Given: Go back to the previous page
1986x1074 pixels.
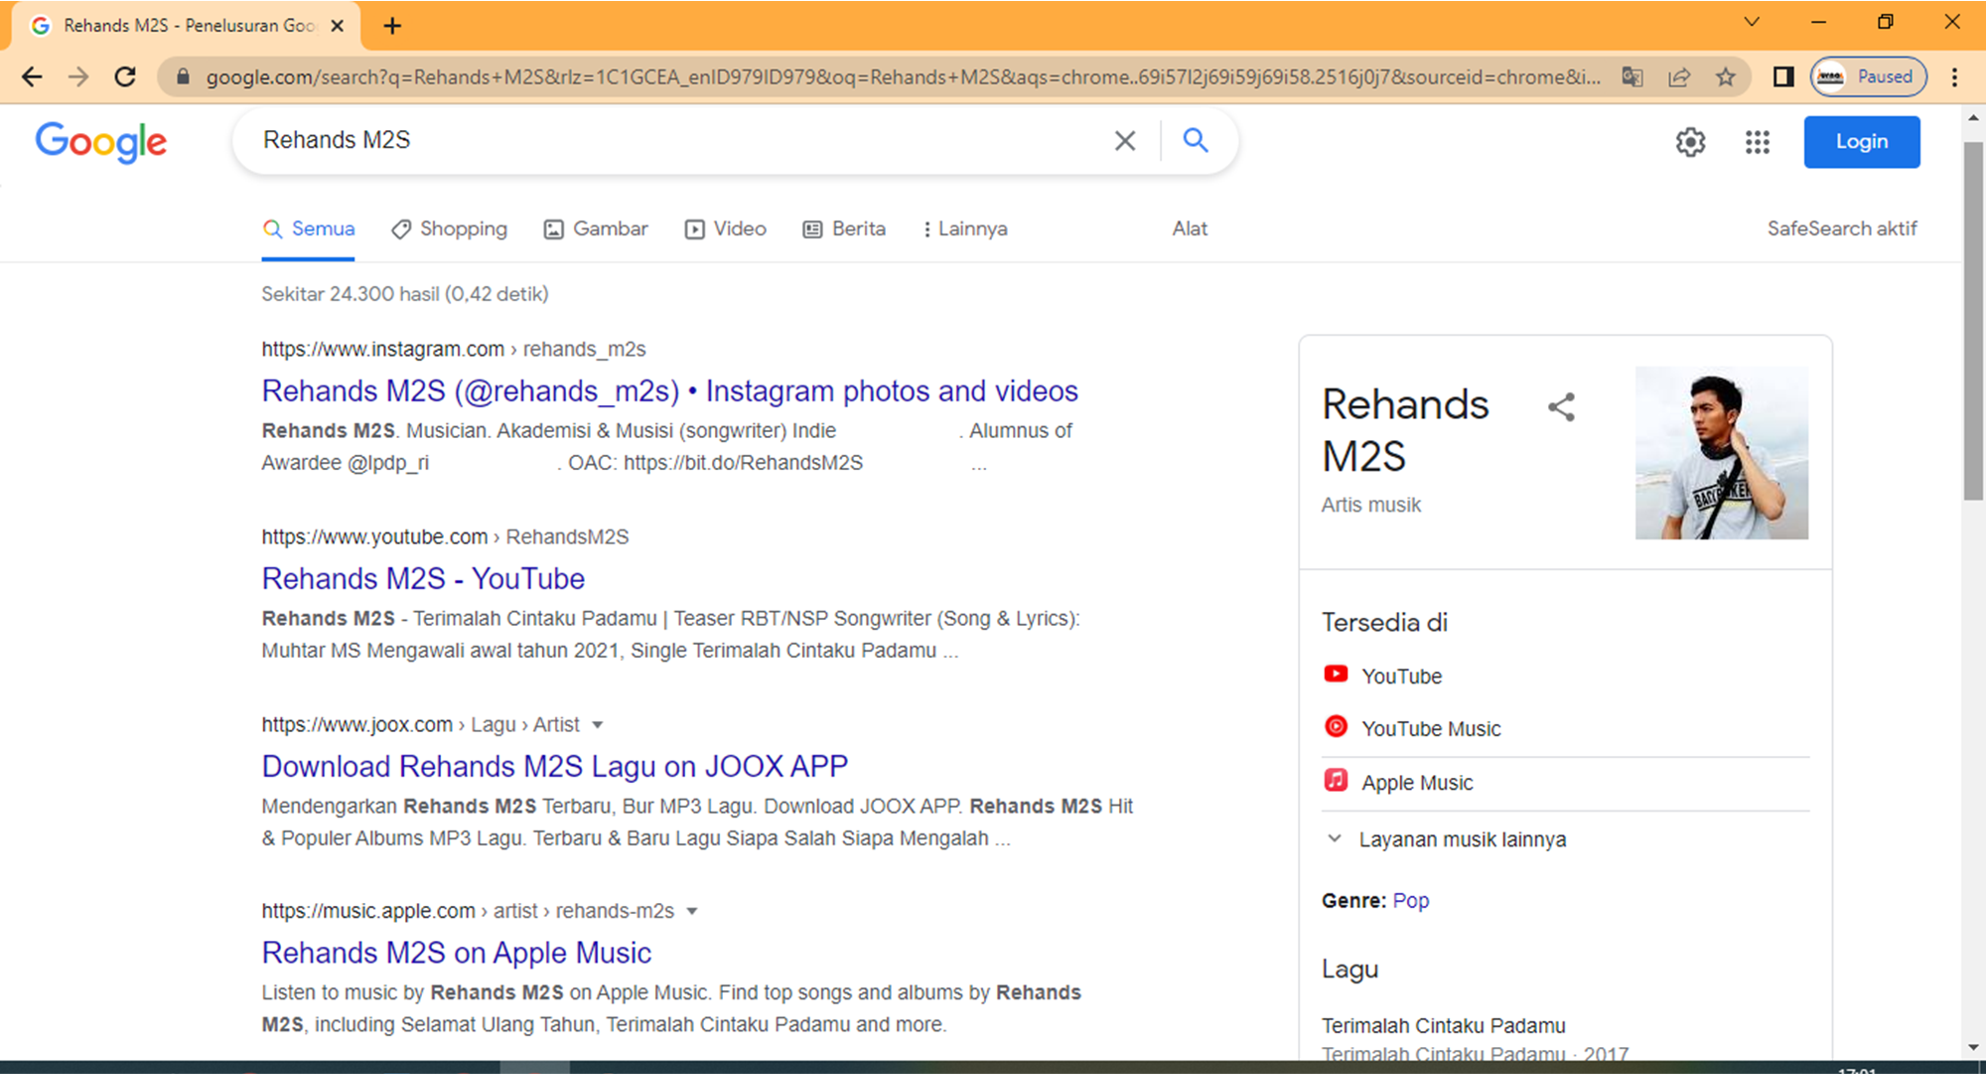Looking at the screenshot, I should coord(32,77).
